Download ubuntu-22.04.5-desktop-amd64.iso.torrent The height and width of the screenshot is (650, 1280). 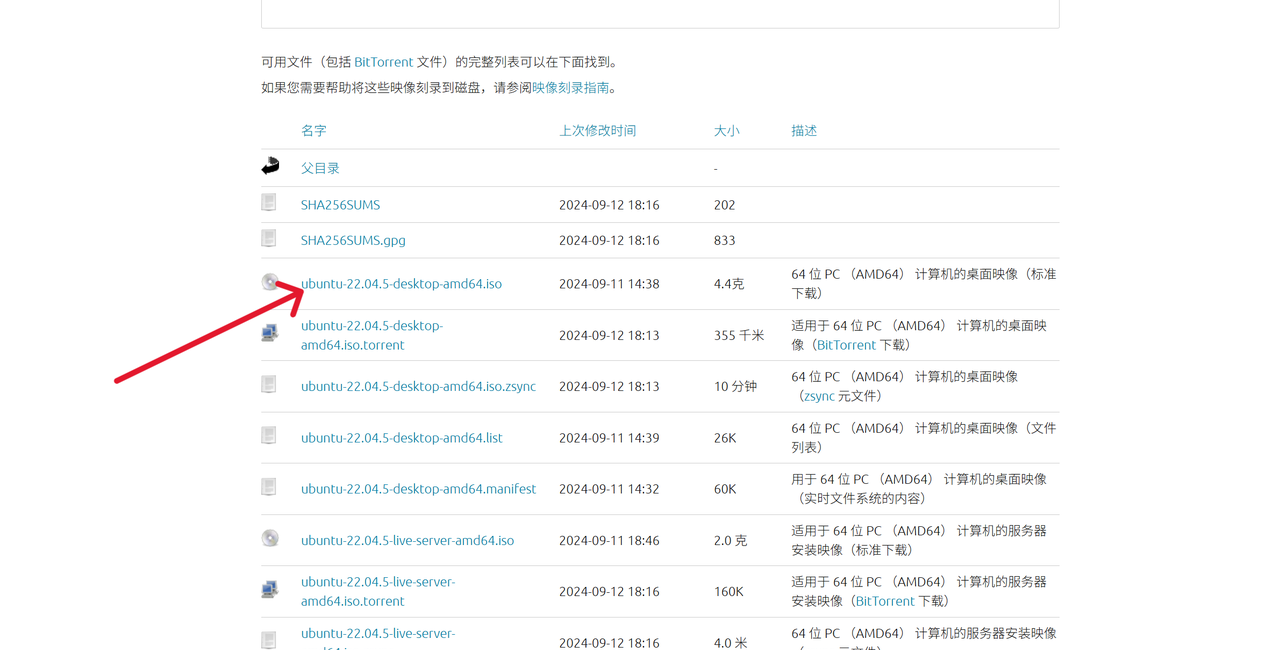372,335
